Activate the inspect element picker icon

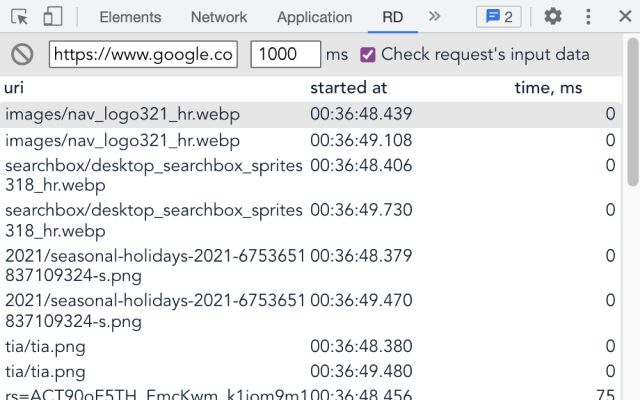coord(19,17)
